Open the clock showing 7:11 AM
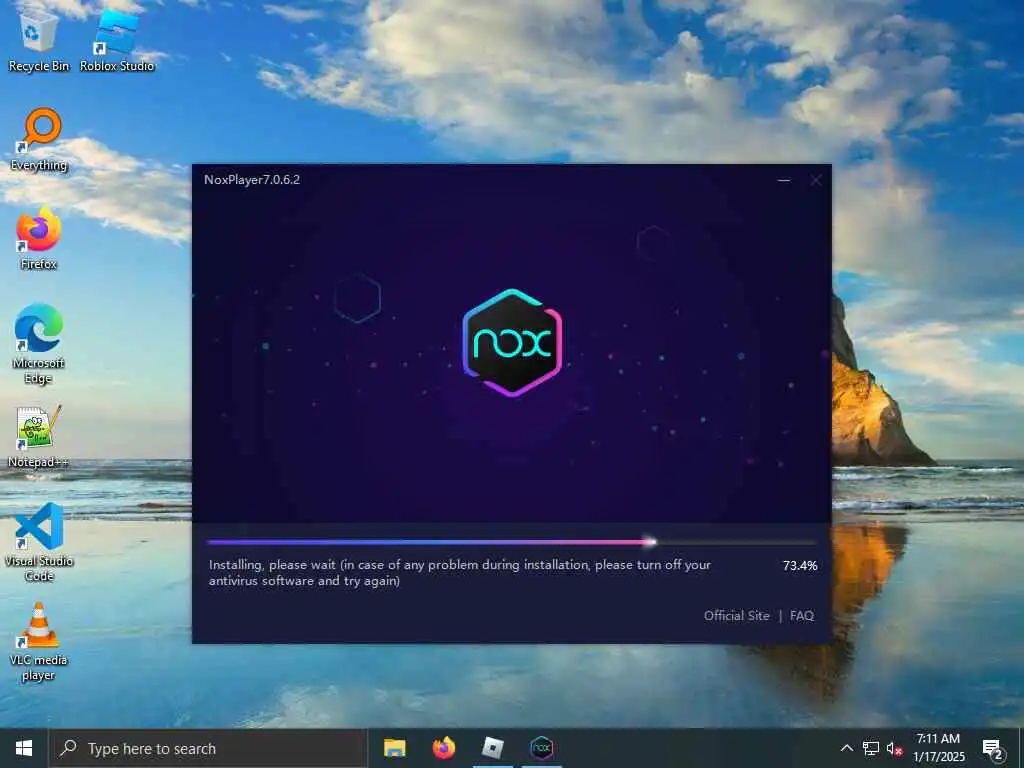Screen dimensions: 1024x768 pyautogui.click(x=938, y=748)
